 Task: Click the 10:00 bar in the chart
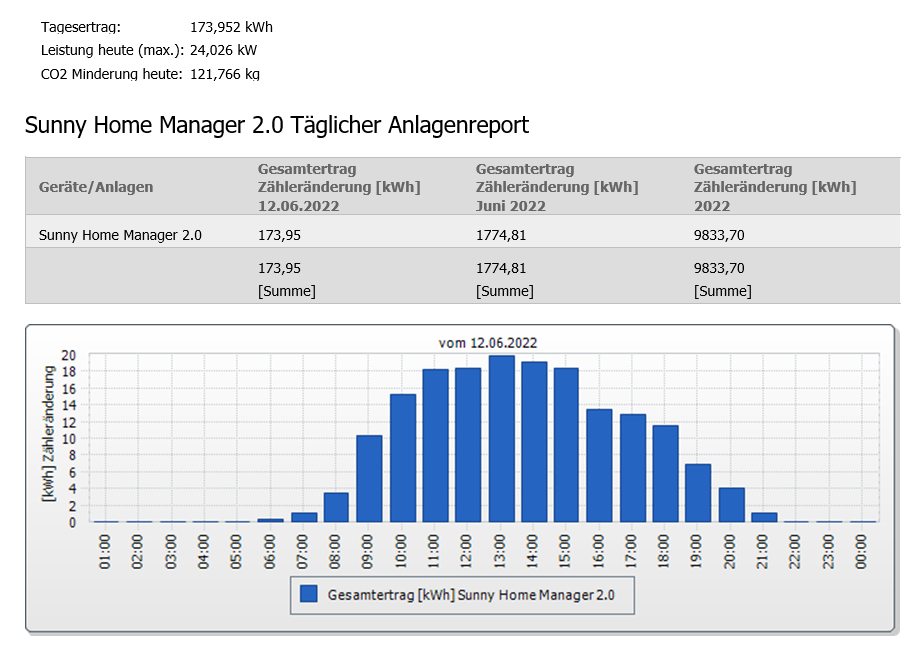(402, 457)
